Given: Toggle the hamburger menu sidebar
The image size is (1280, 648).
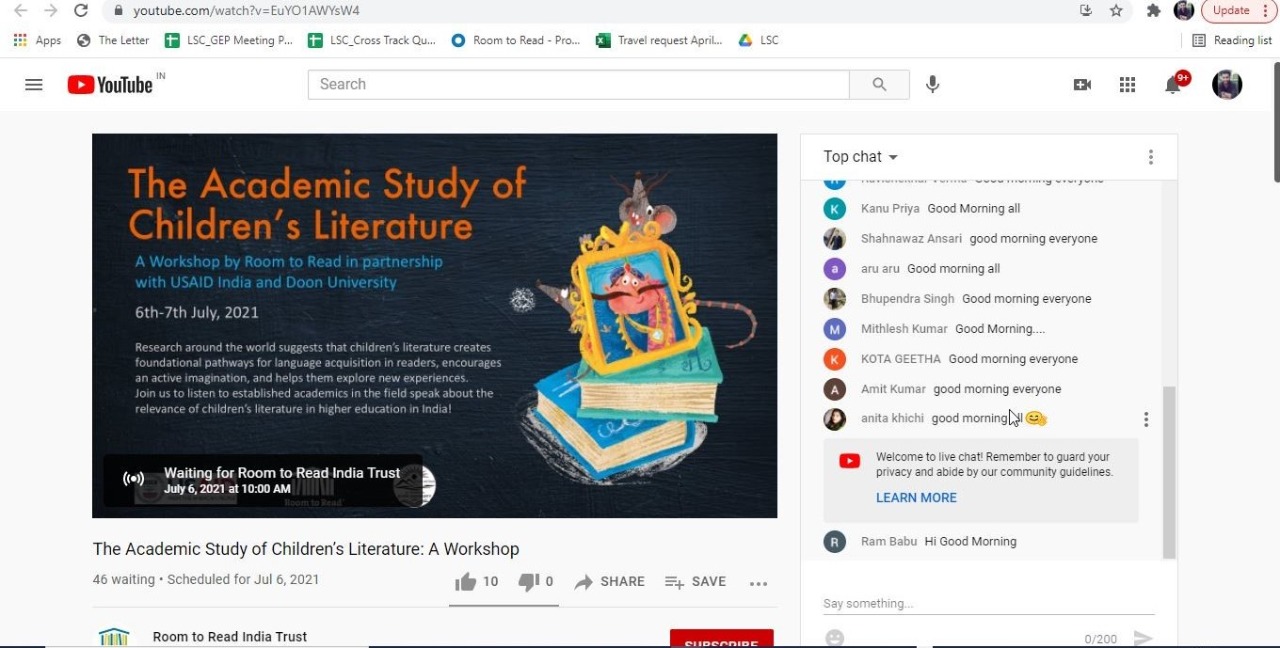Looking at the screenshot, I should point(33,84).
